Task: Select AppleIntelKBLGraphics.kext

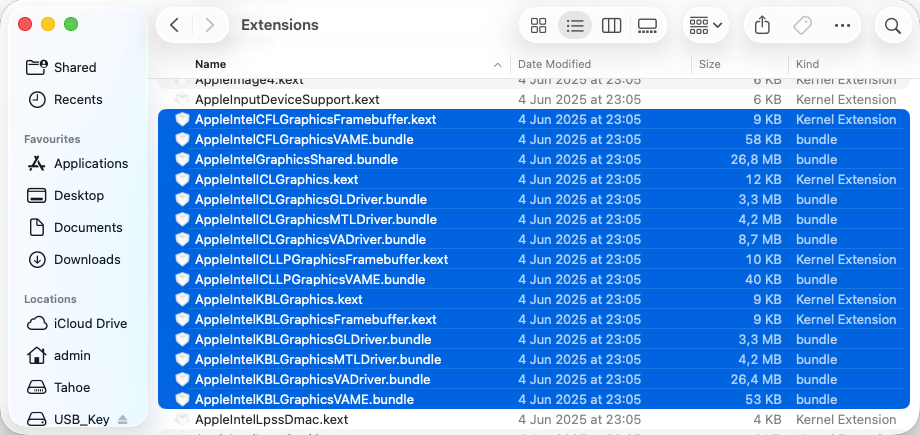Action: pos(534,299)
